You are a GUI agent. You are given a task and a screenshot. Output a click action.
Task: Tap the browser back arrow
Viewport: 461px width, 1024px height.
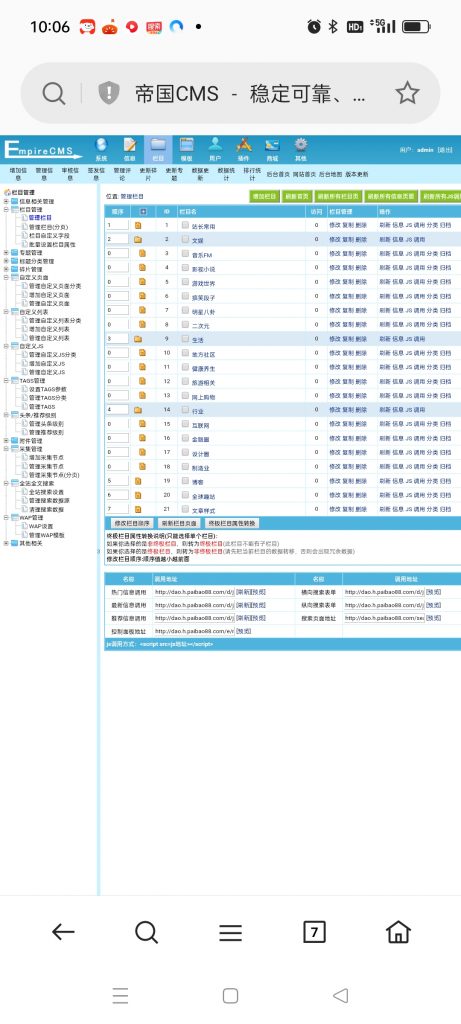tap(63, 932)
